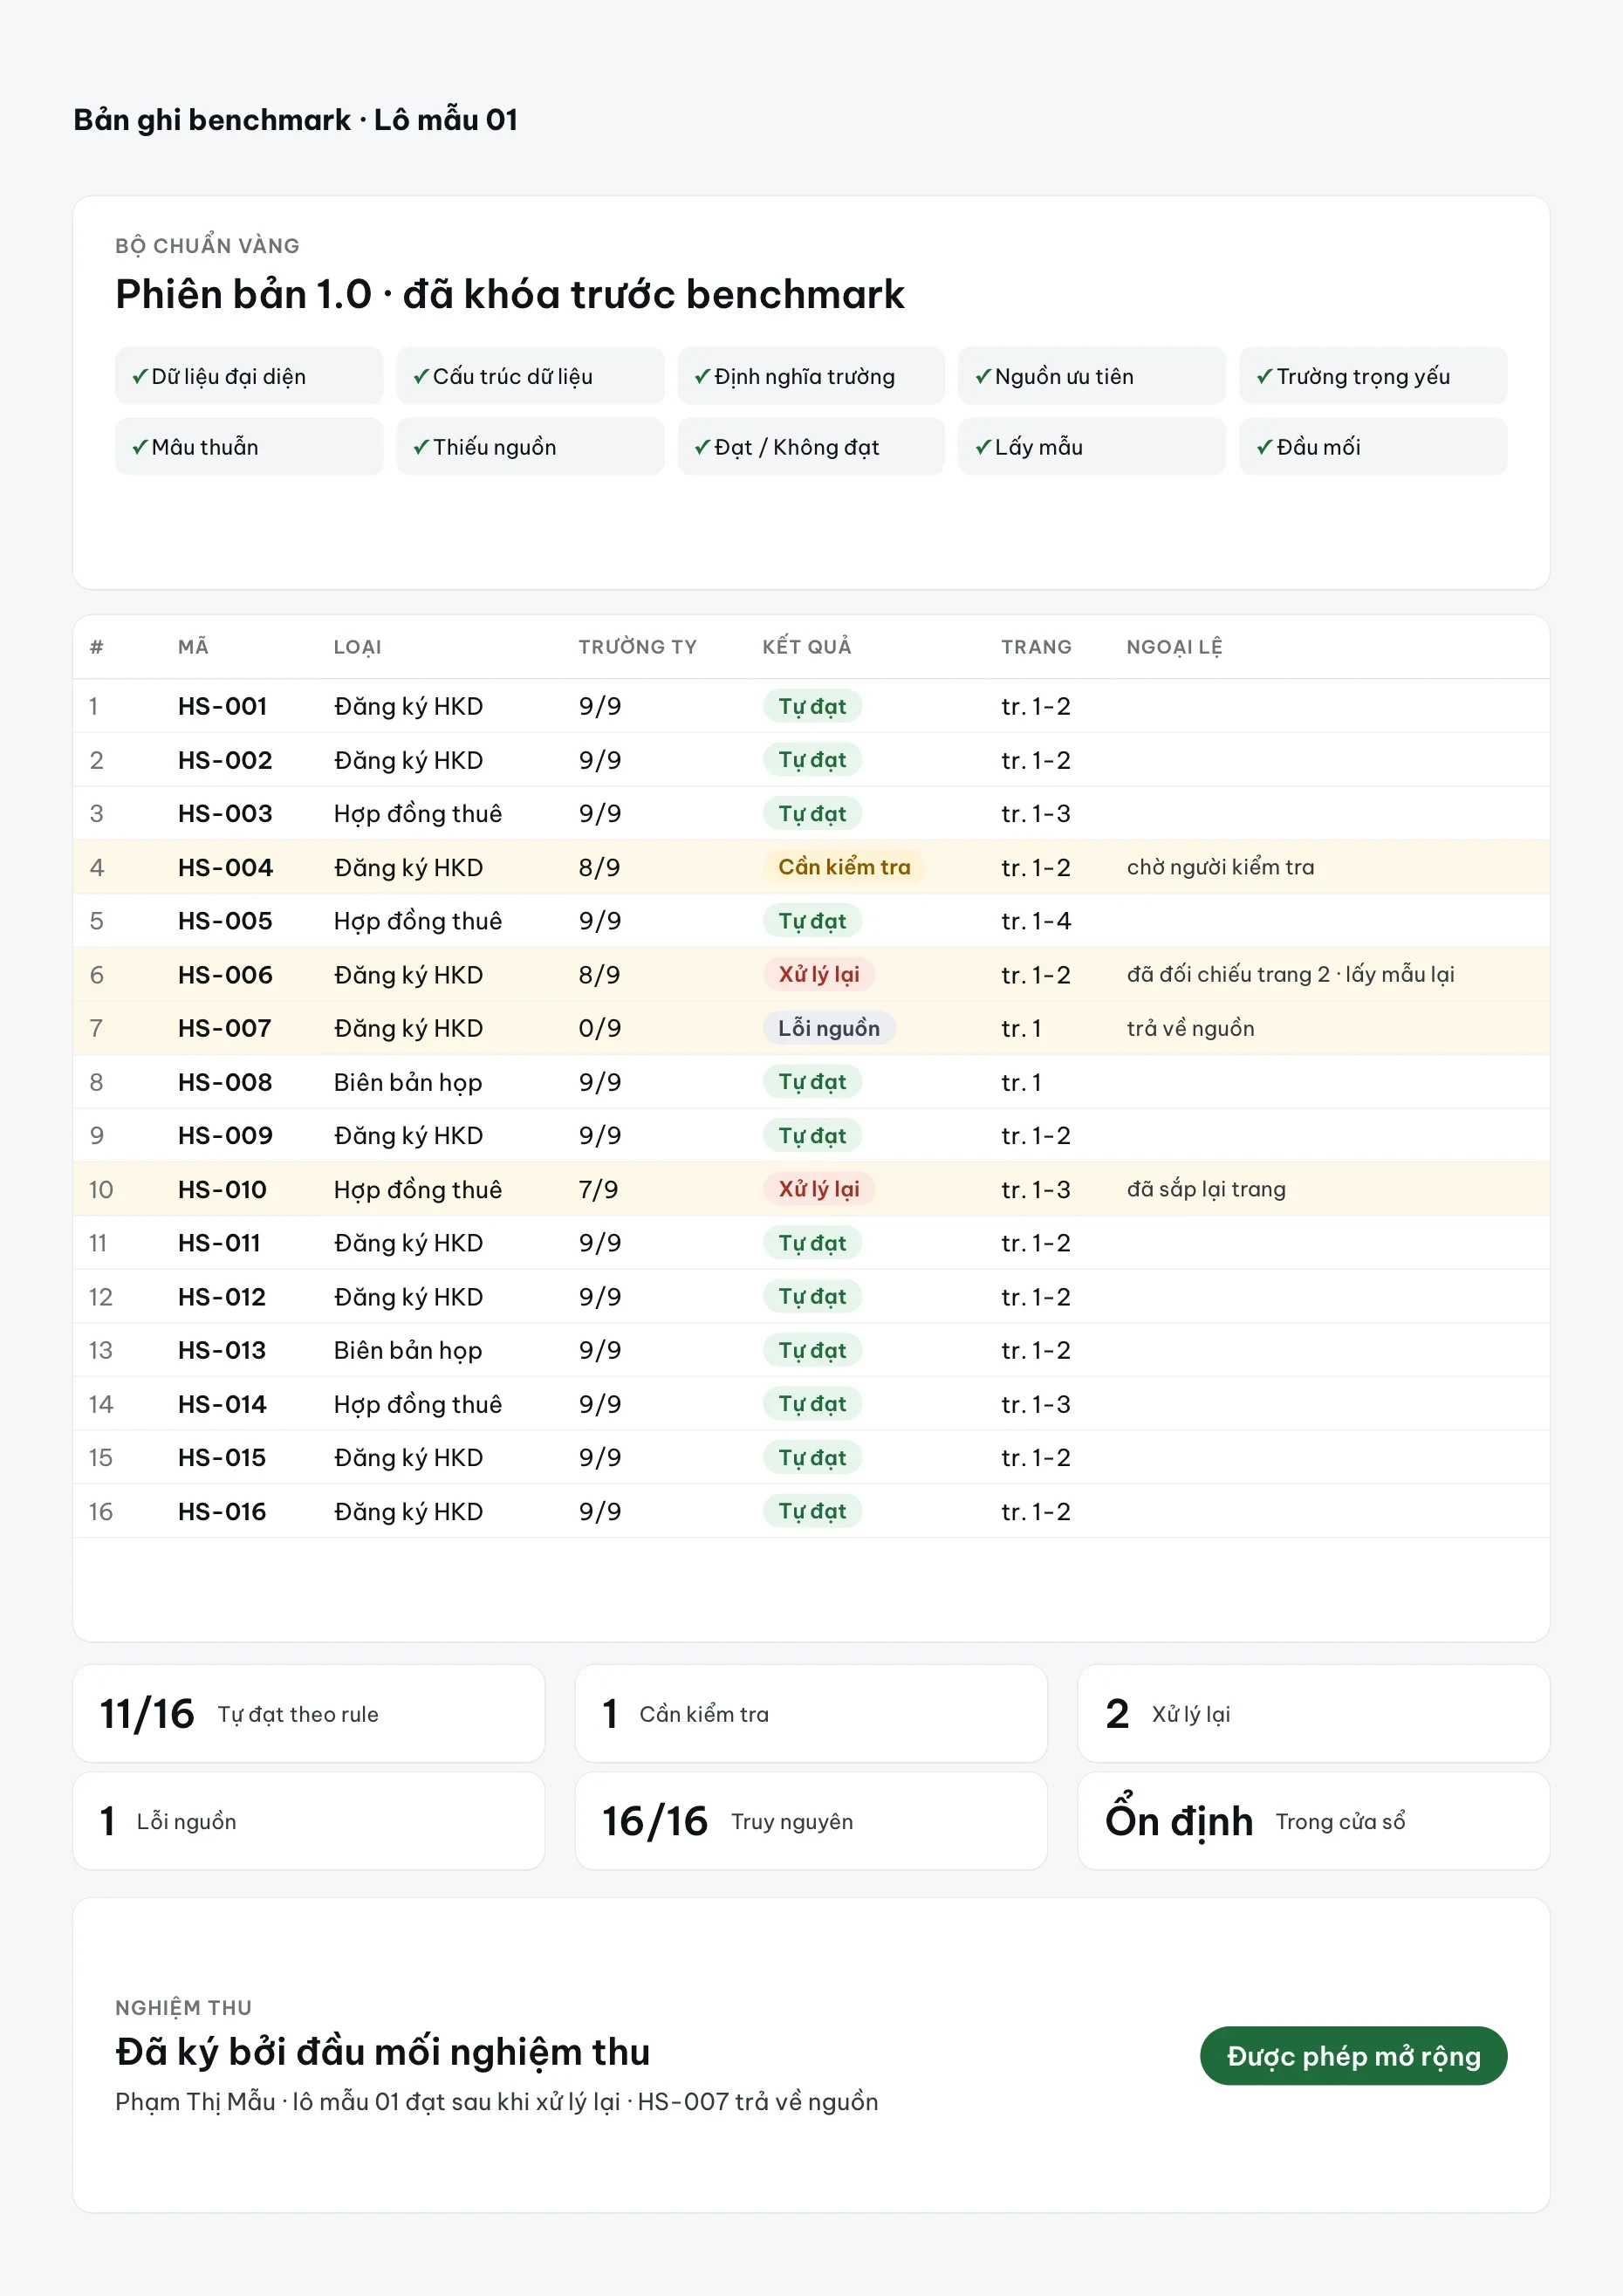Select record code HS-001
Screen dimensions: 1623x2296
point(222,706)
